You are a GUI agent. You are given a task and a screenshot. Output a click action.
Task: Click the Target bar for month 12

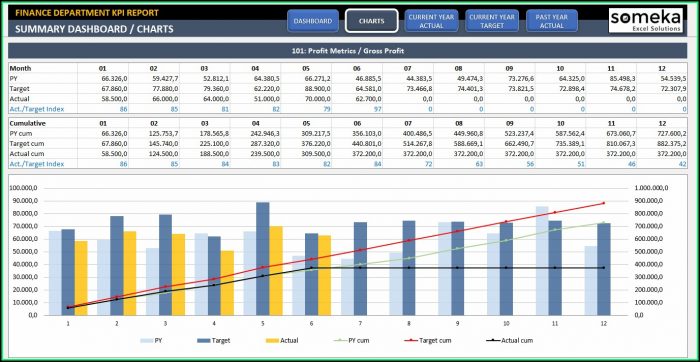click(x=604, y=269)
